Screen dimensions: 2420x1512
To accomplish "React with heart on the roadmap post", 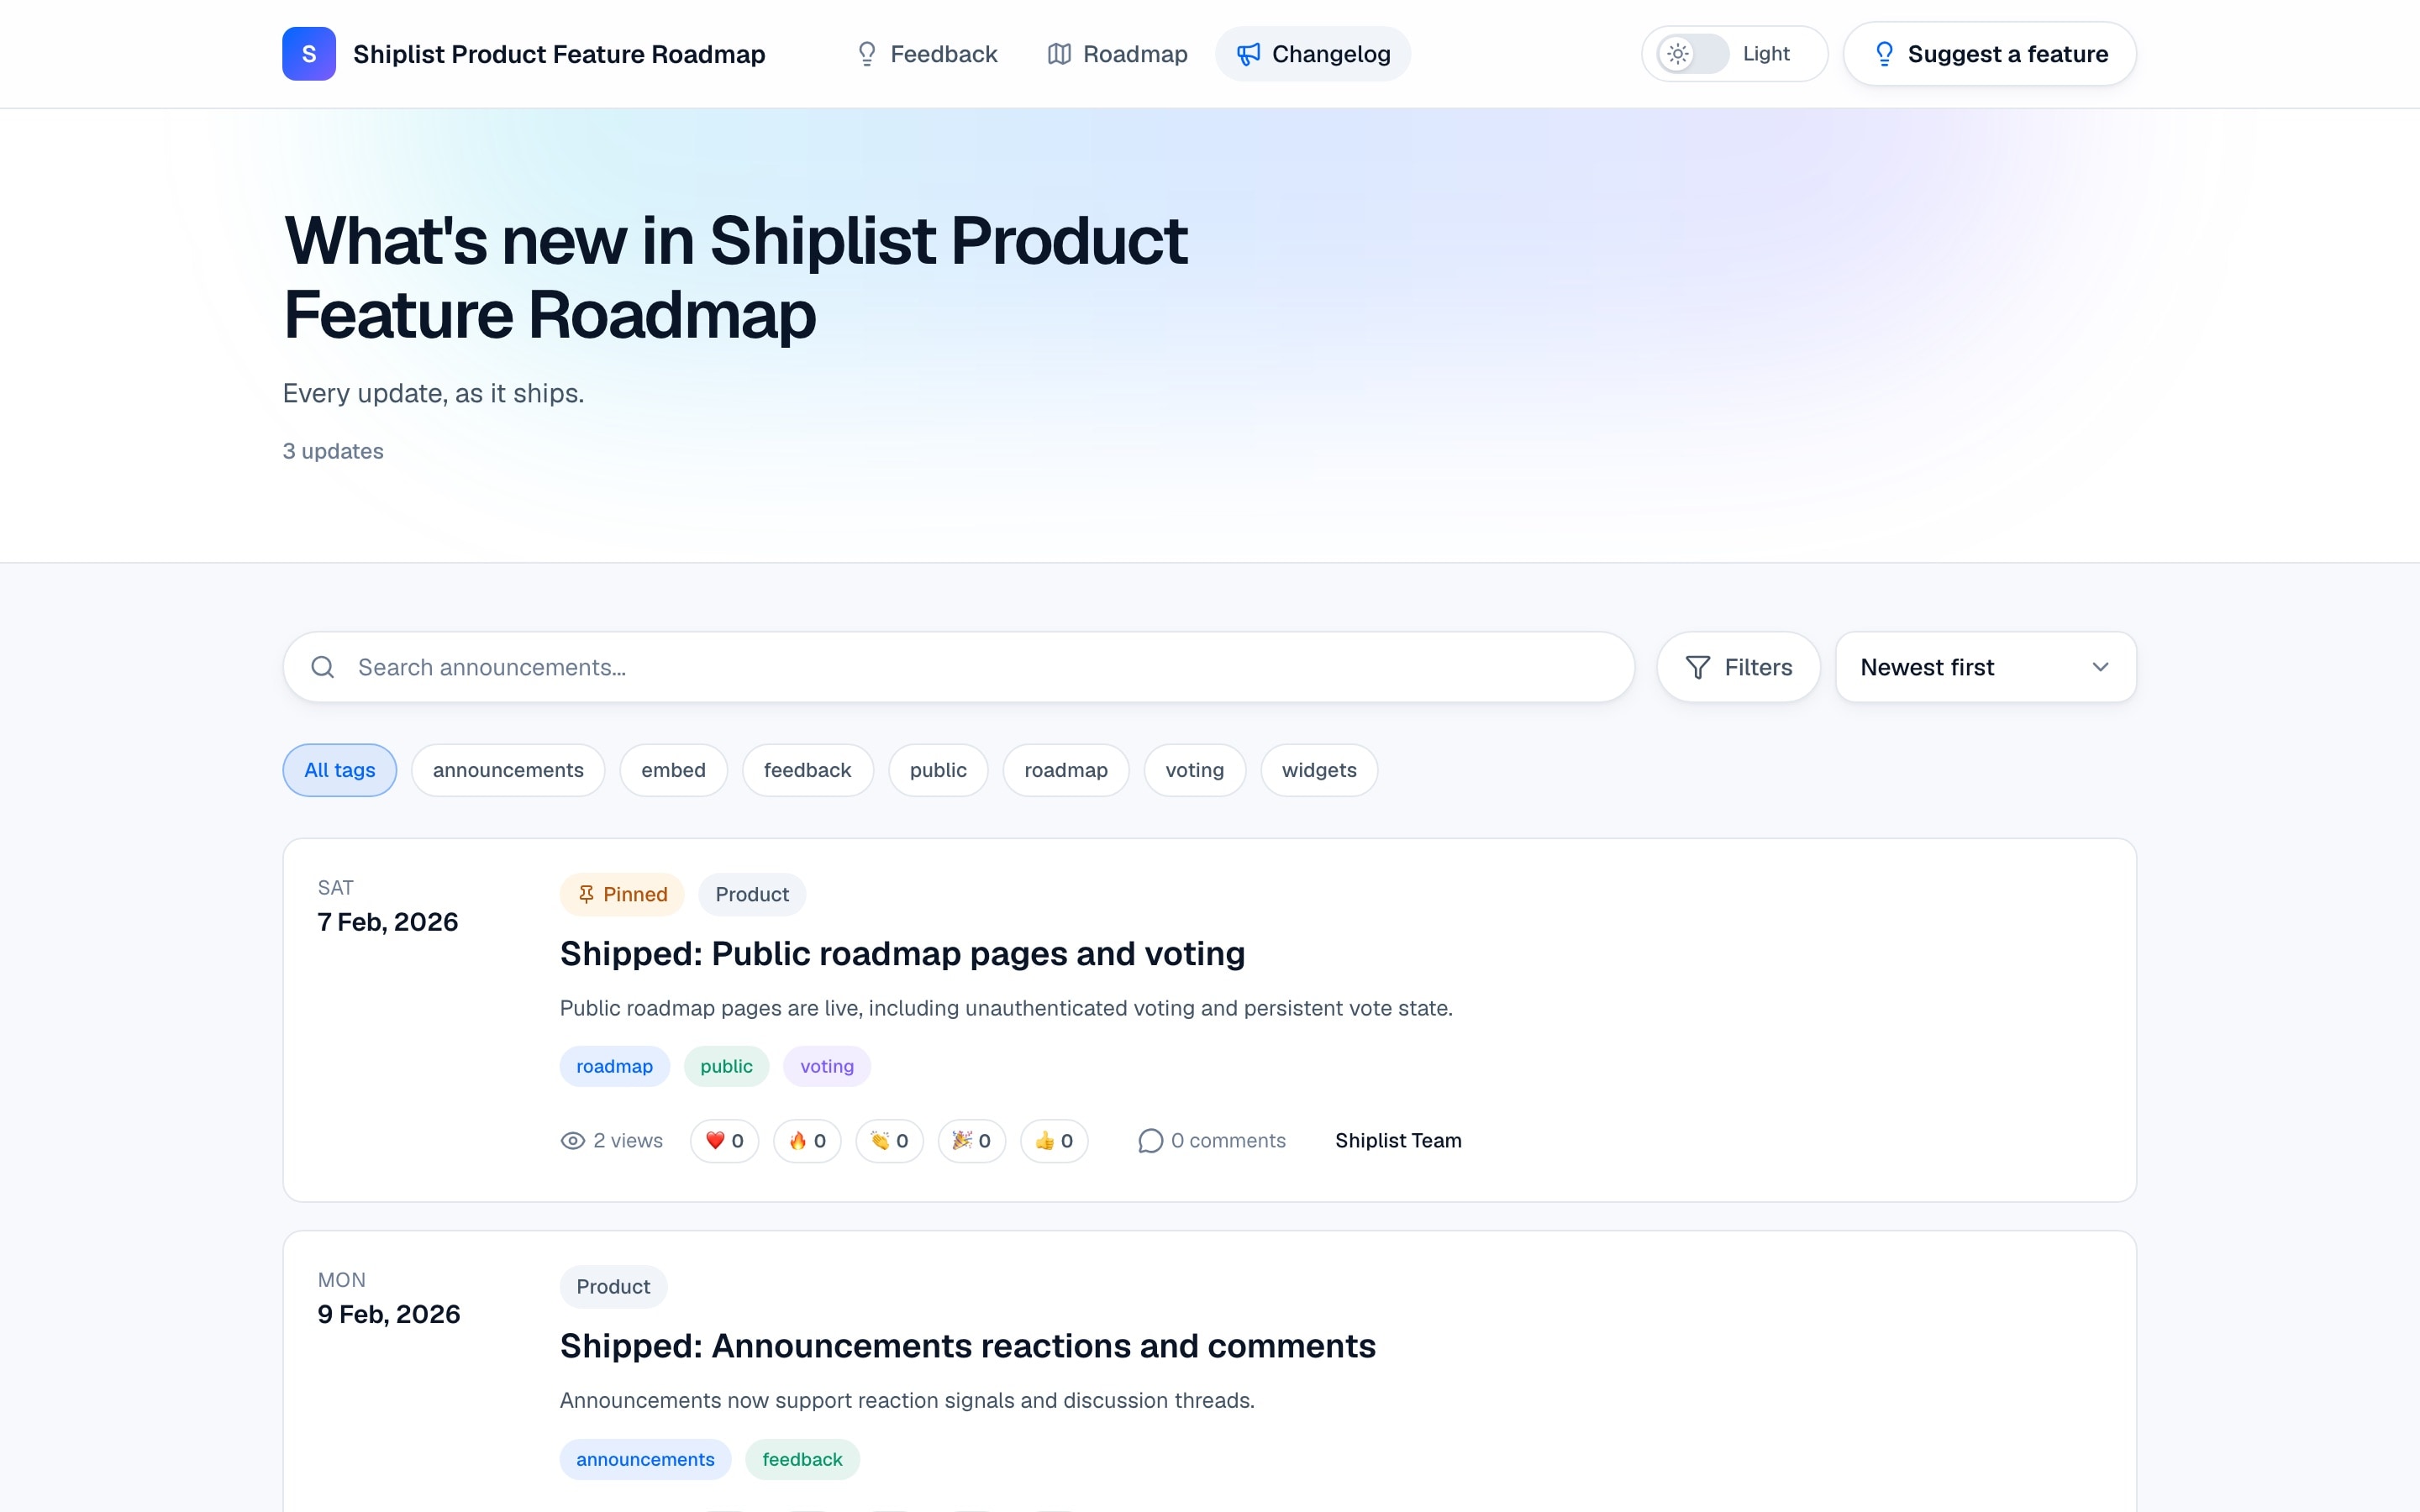I will tap(724, 1141).
